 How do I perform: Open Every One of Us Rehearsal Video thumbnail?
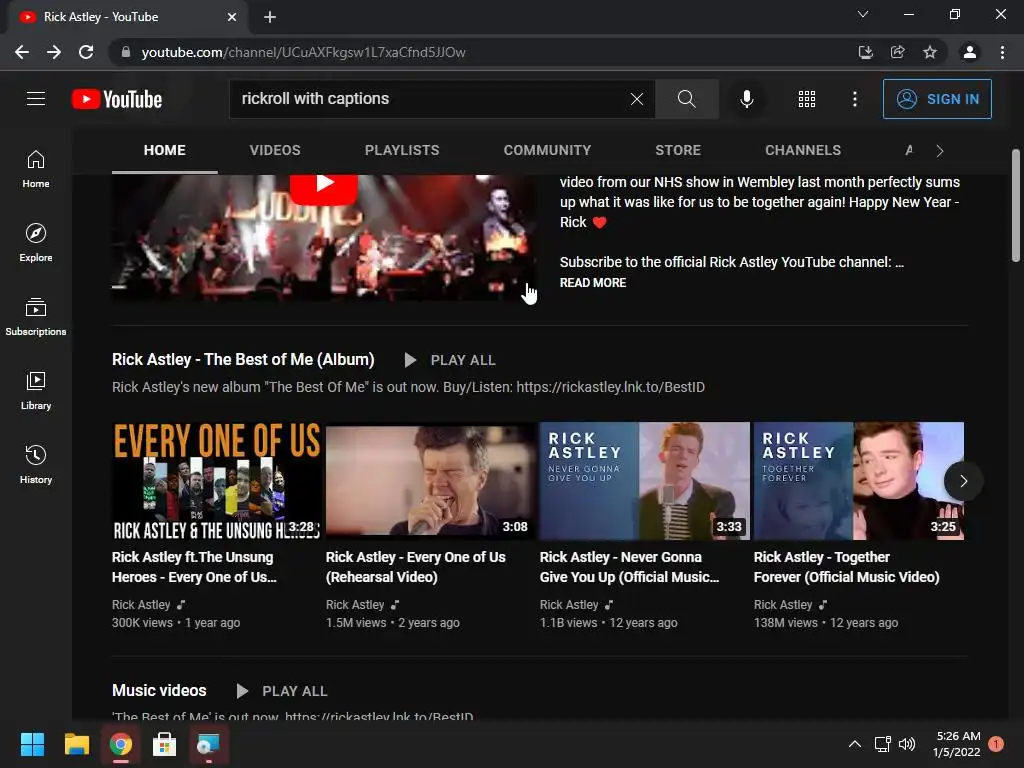pyautogui.click(x=431, y=481)
